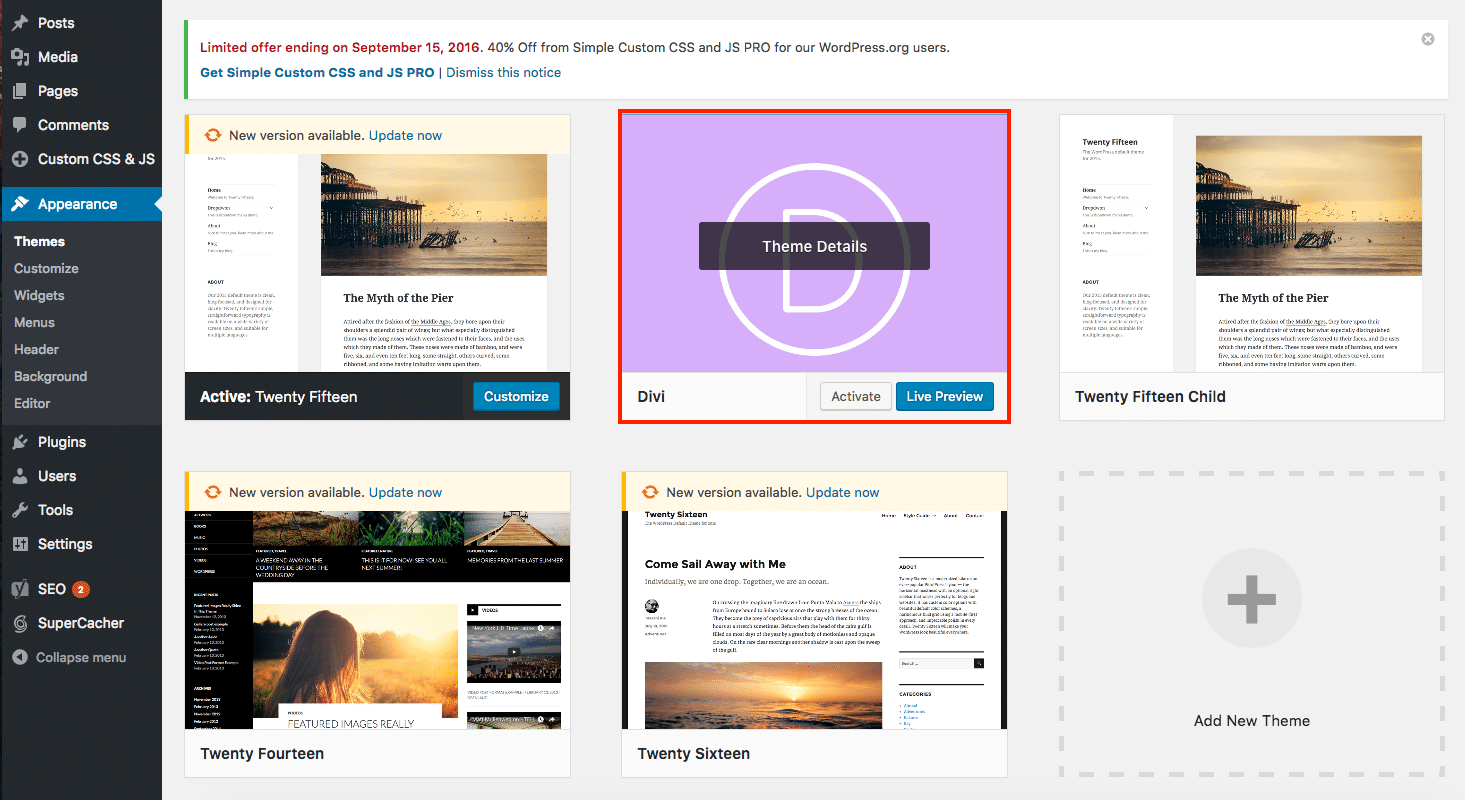
Task: Switch to the Widgets section under Appearance
Action: click(39, 295)
